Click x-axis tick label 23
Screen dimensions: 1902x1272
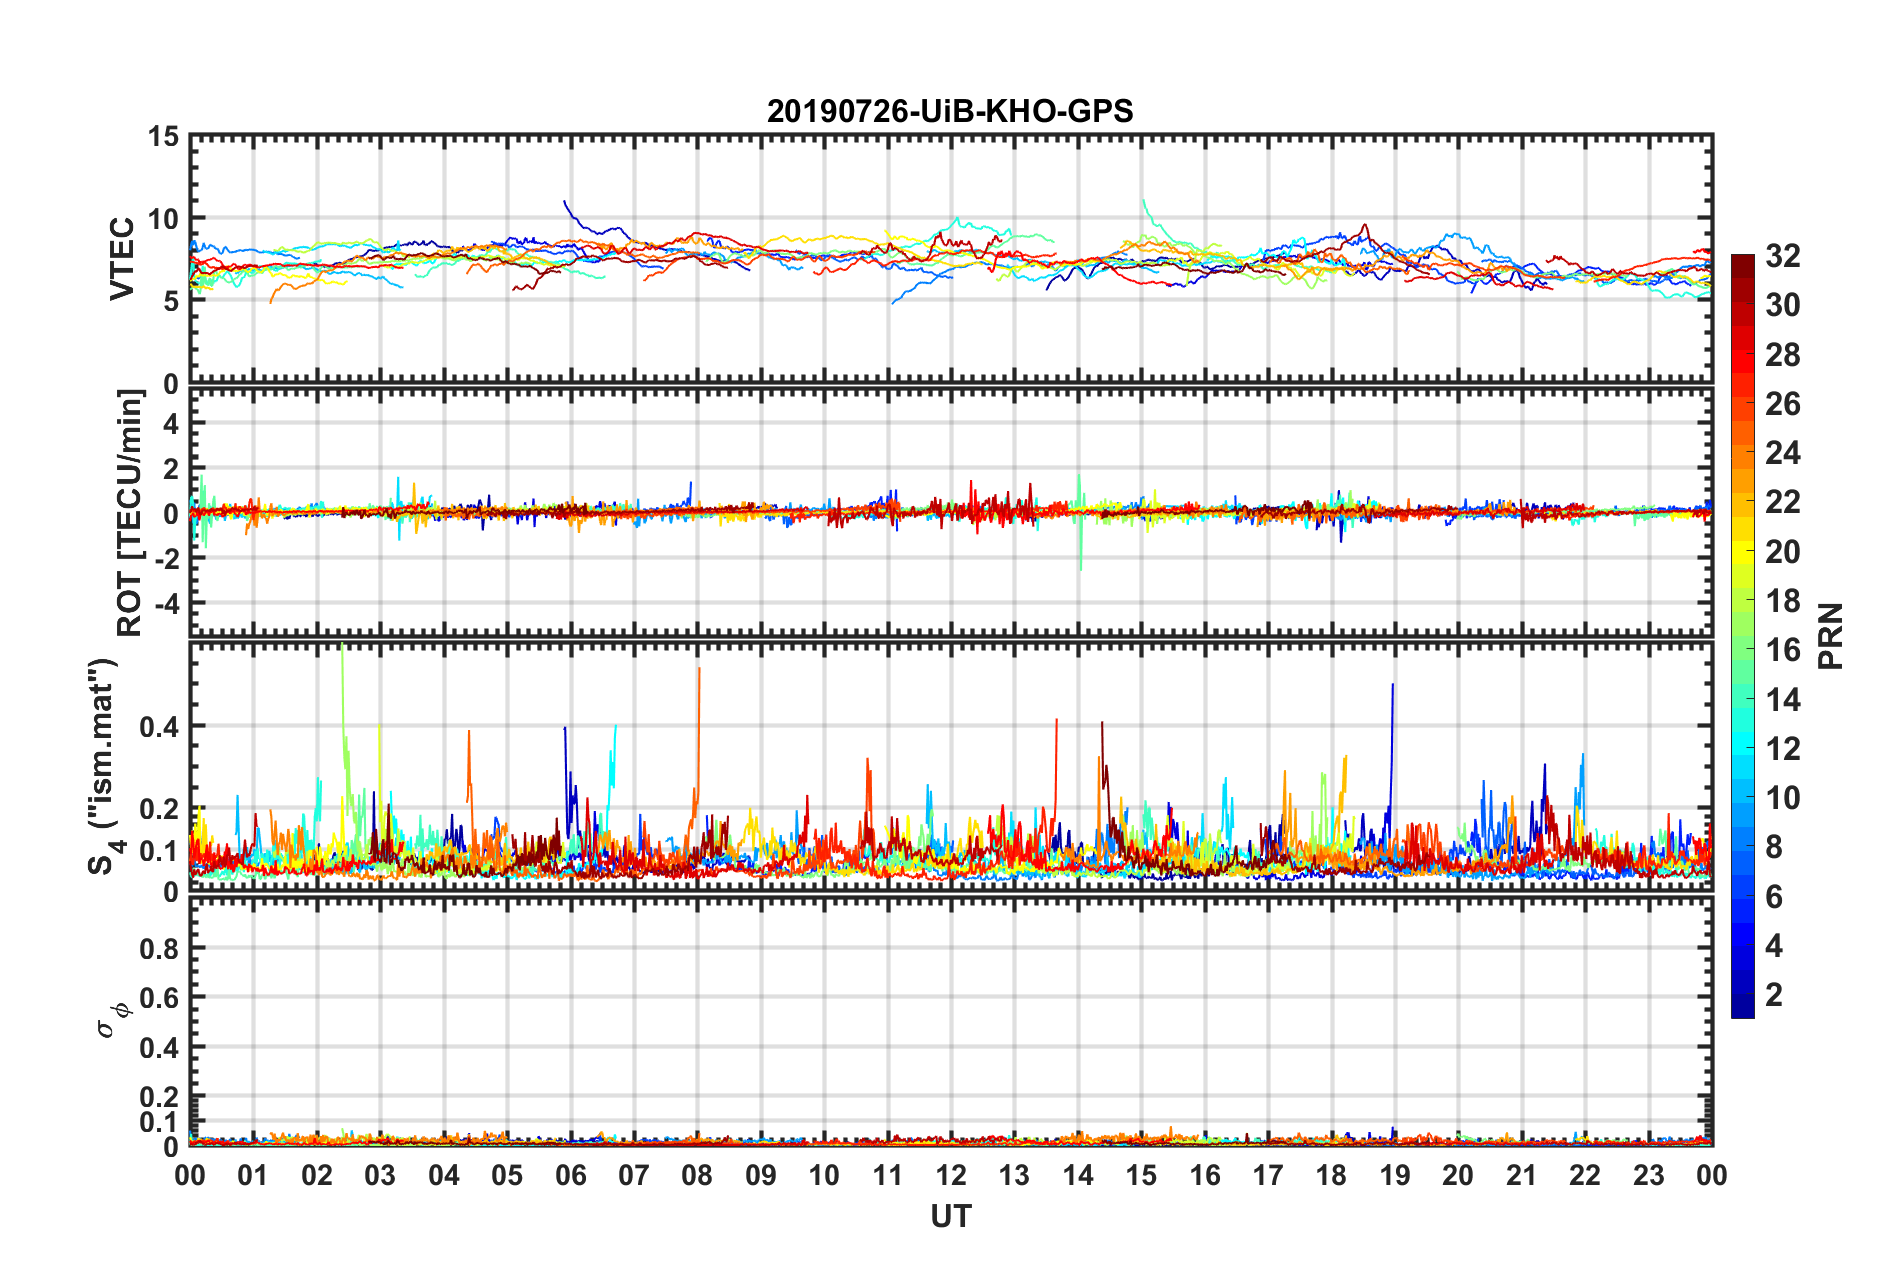click(x=1649, y=1175)
